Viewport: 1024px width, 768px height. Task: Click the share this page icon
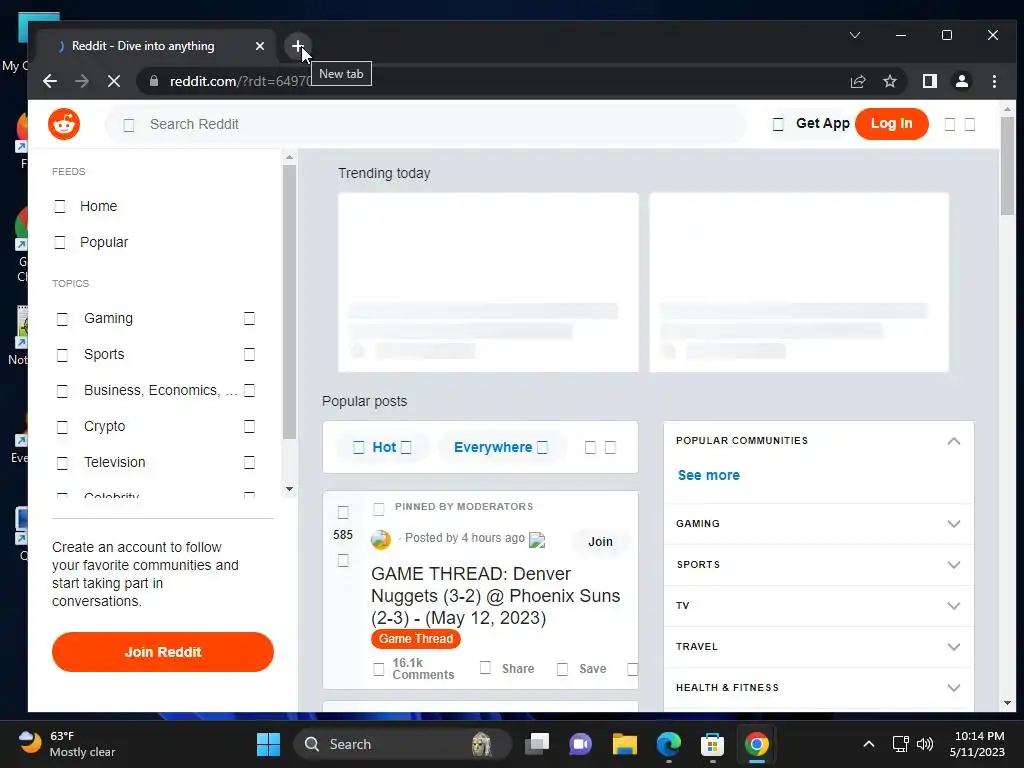click(857, 81)
